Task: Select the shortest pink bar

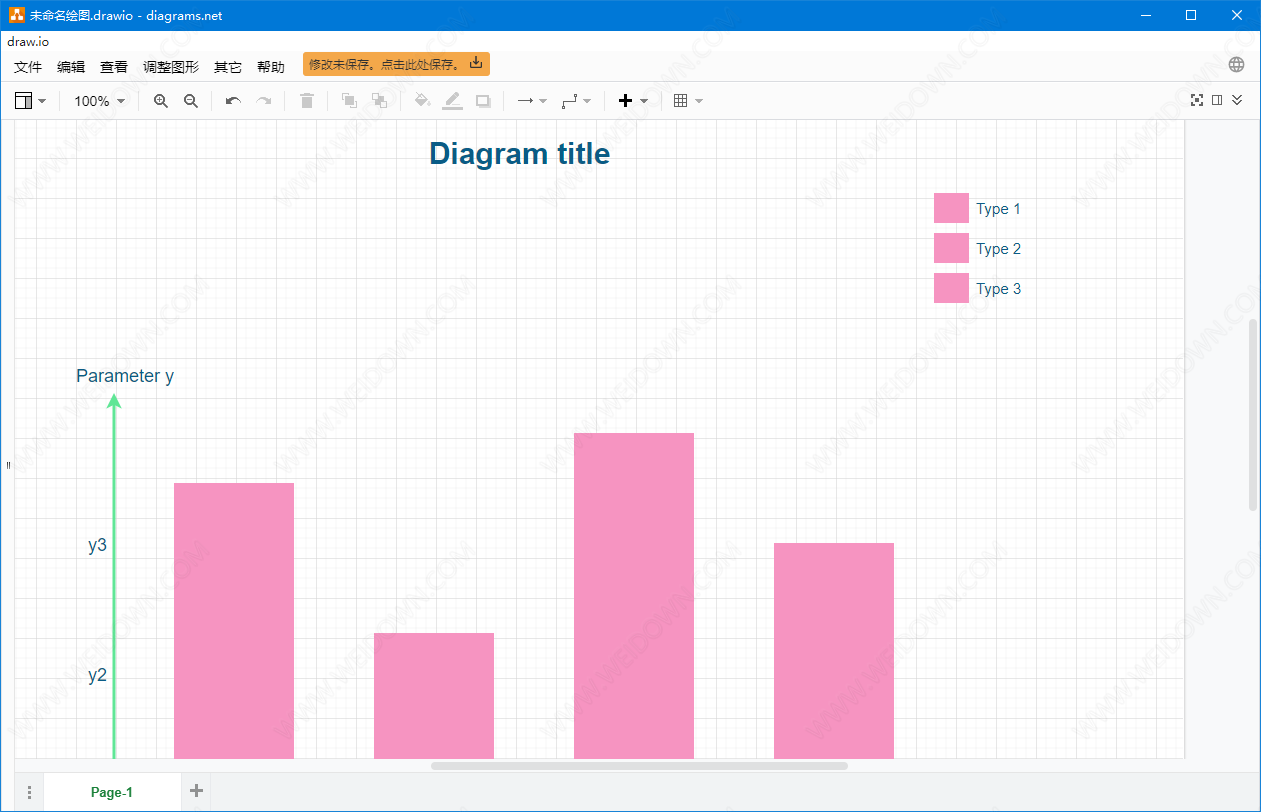Action: tap(434, 696)
